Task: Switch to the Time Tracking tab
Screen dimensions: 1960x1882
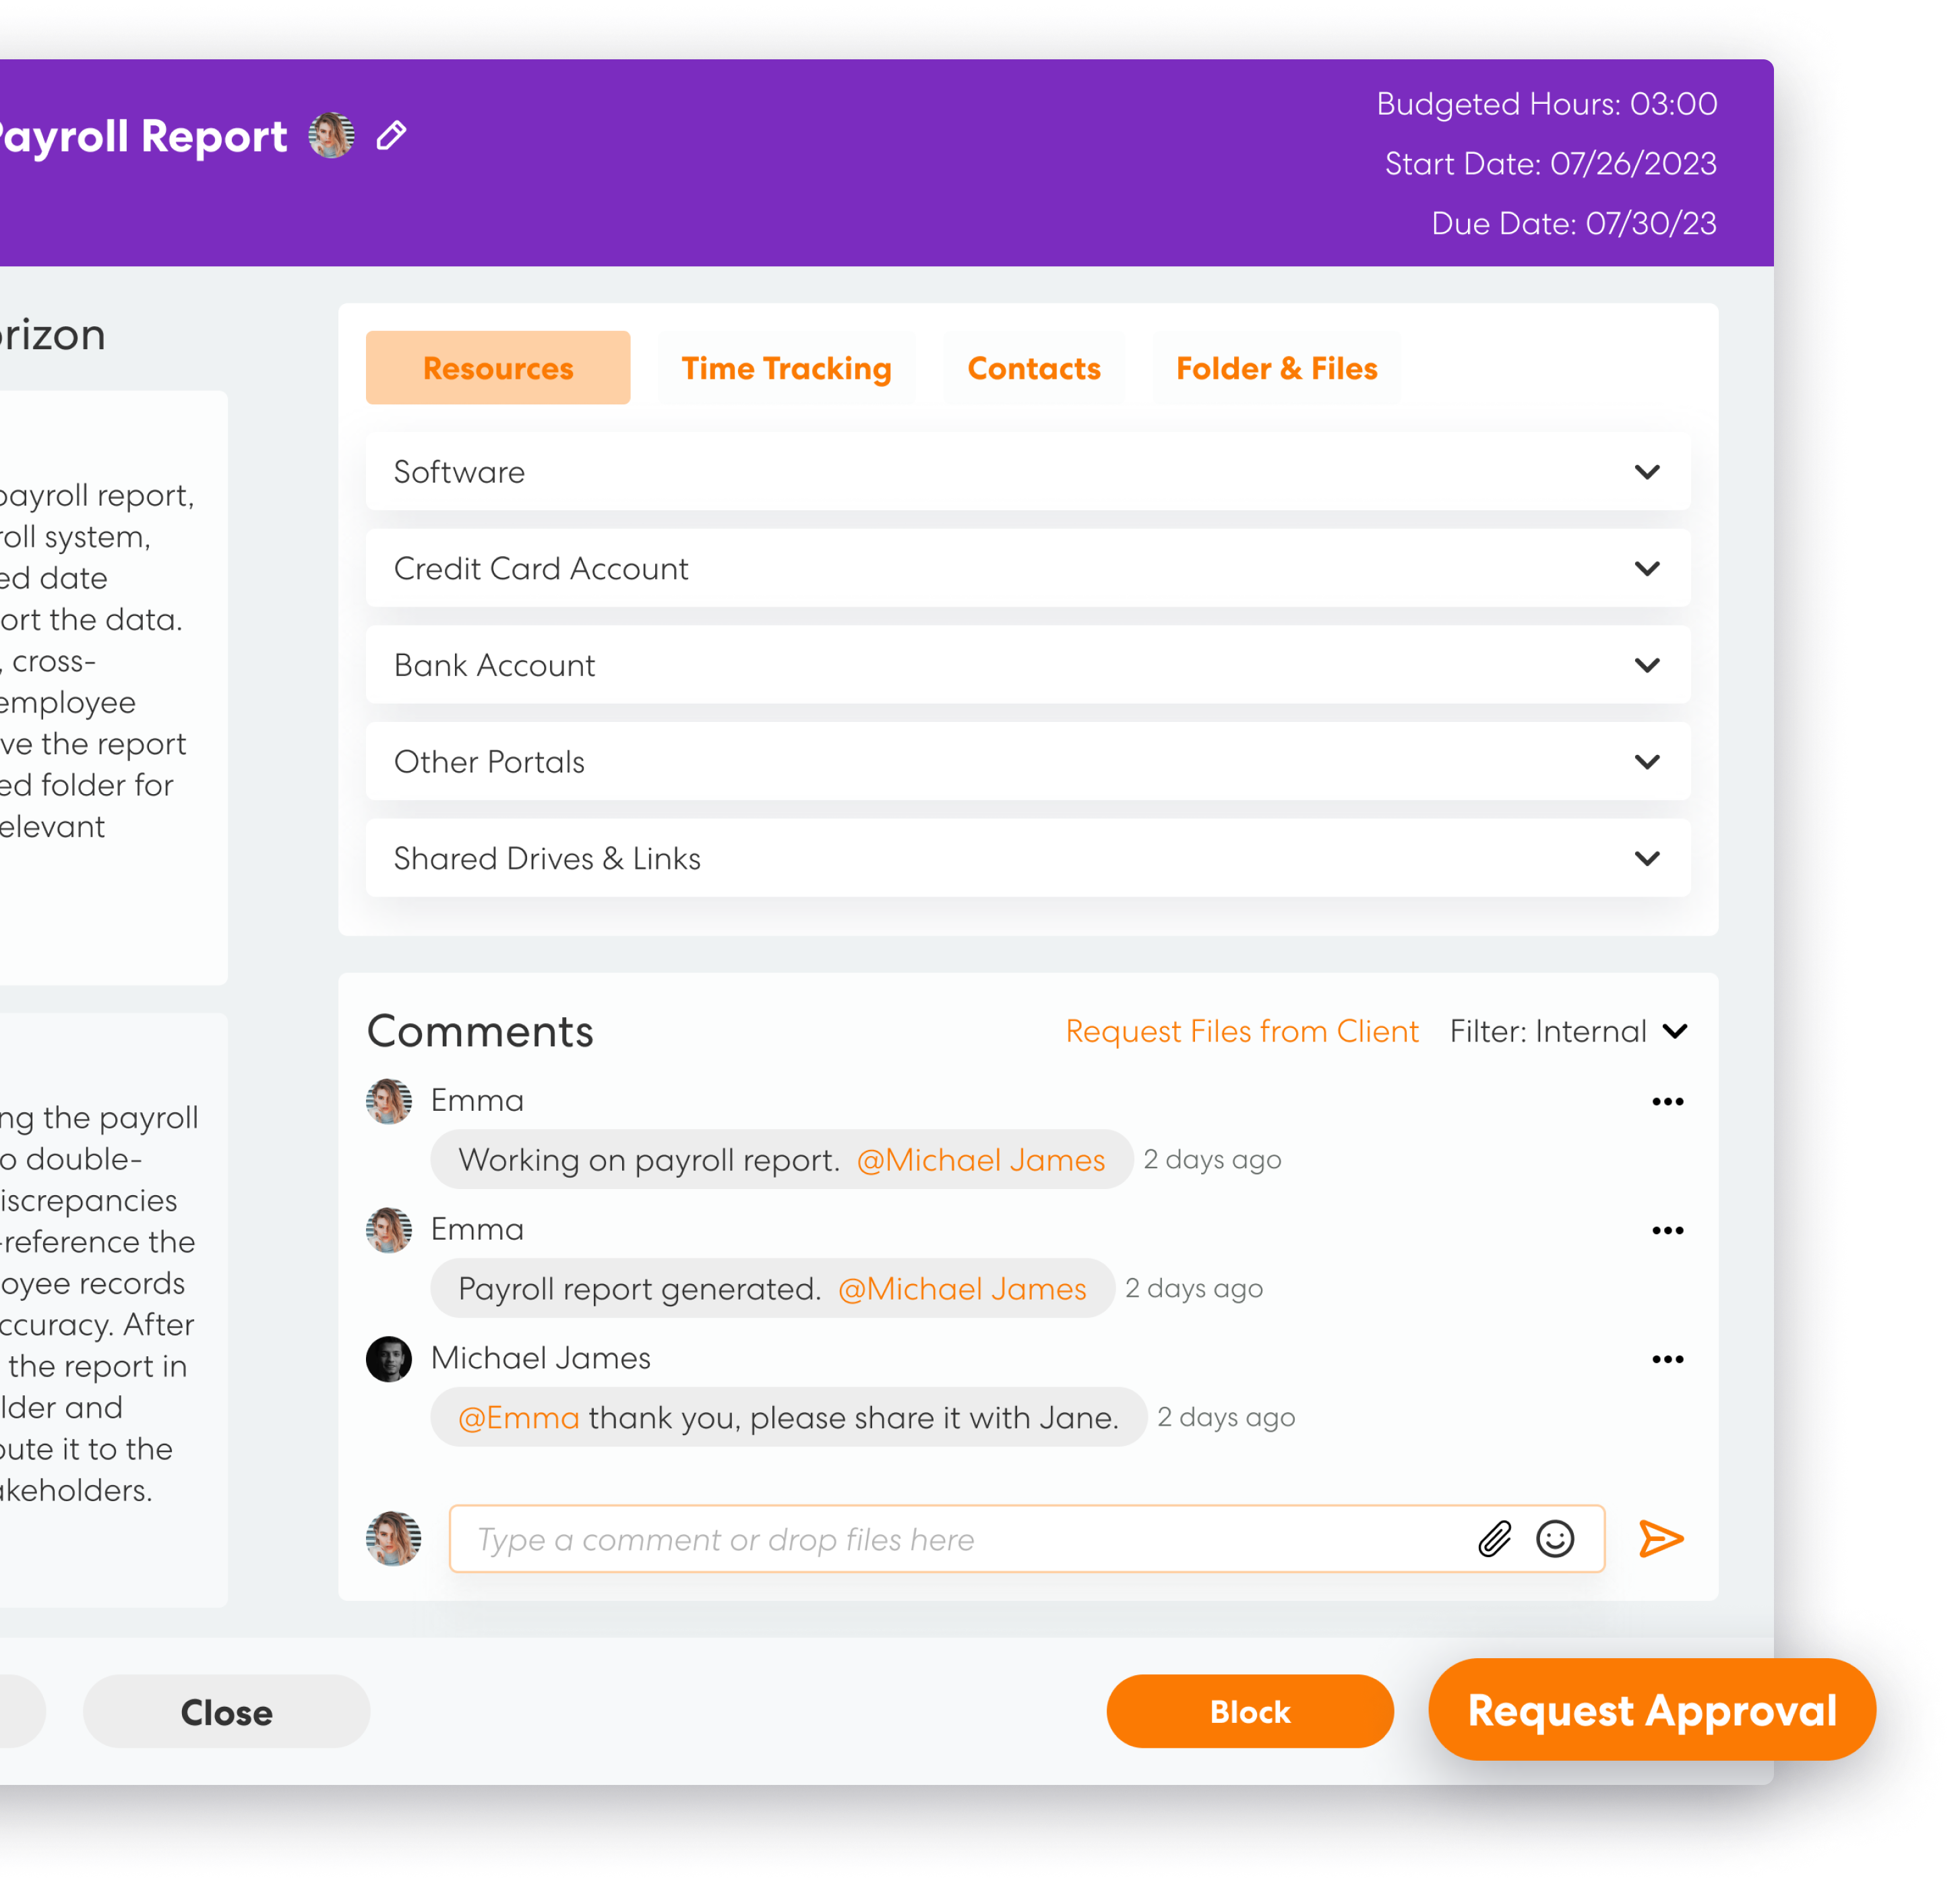Action: click(x=786, y=369)
